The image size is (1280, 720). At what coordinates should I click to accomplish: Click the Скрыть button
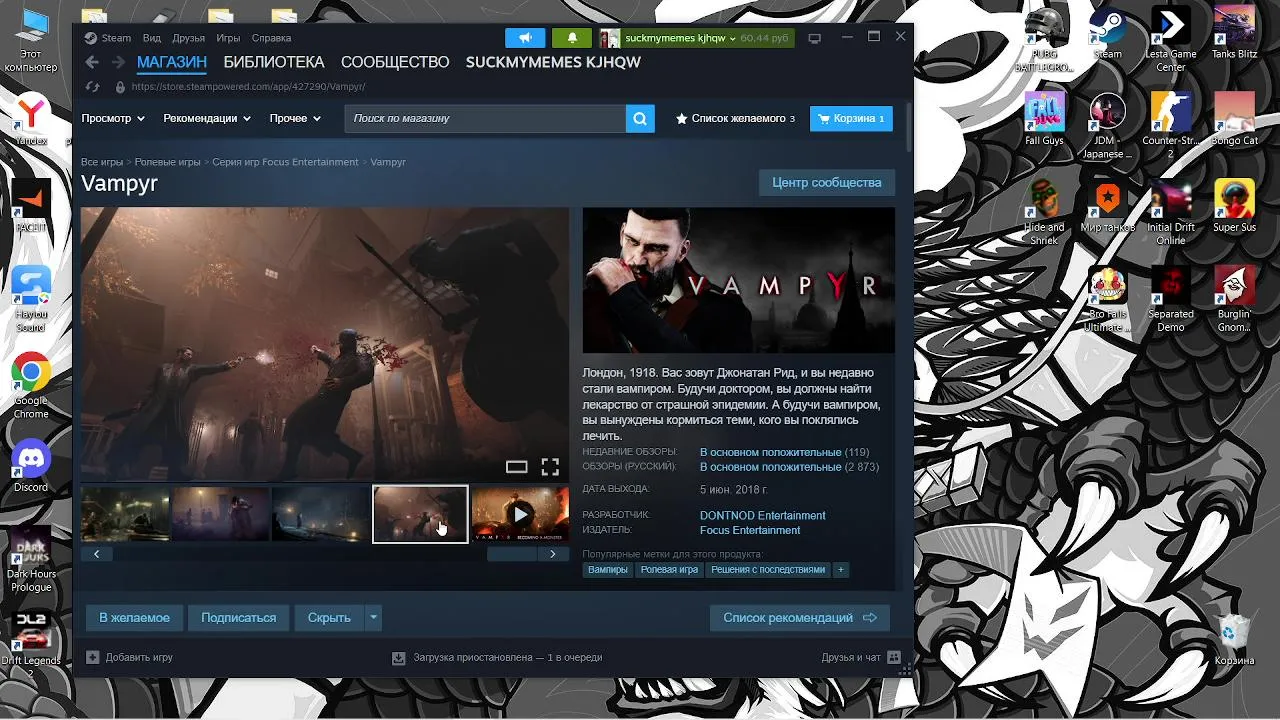(x=329, y=617)
